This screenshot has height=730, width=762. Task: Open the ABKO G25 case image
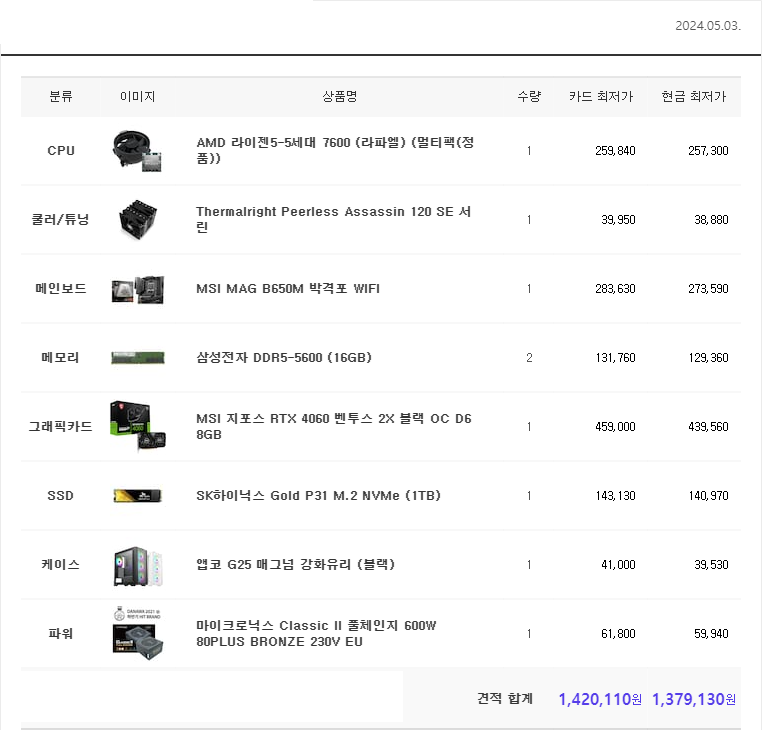point(138,565)
